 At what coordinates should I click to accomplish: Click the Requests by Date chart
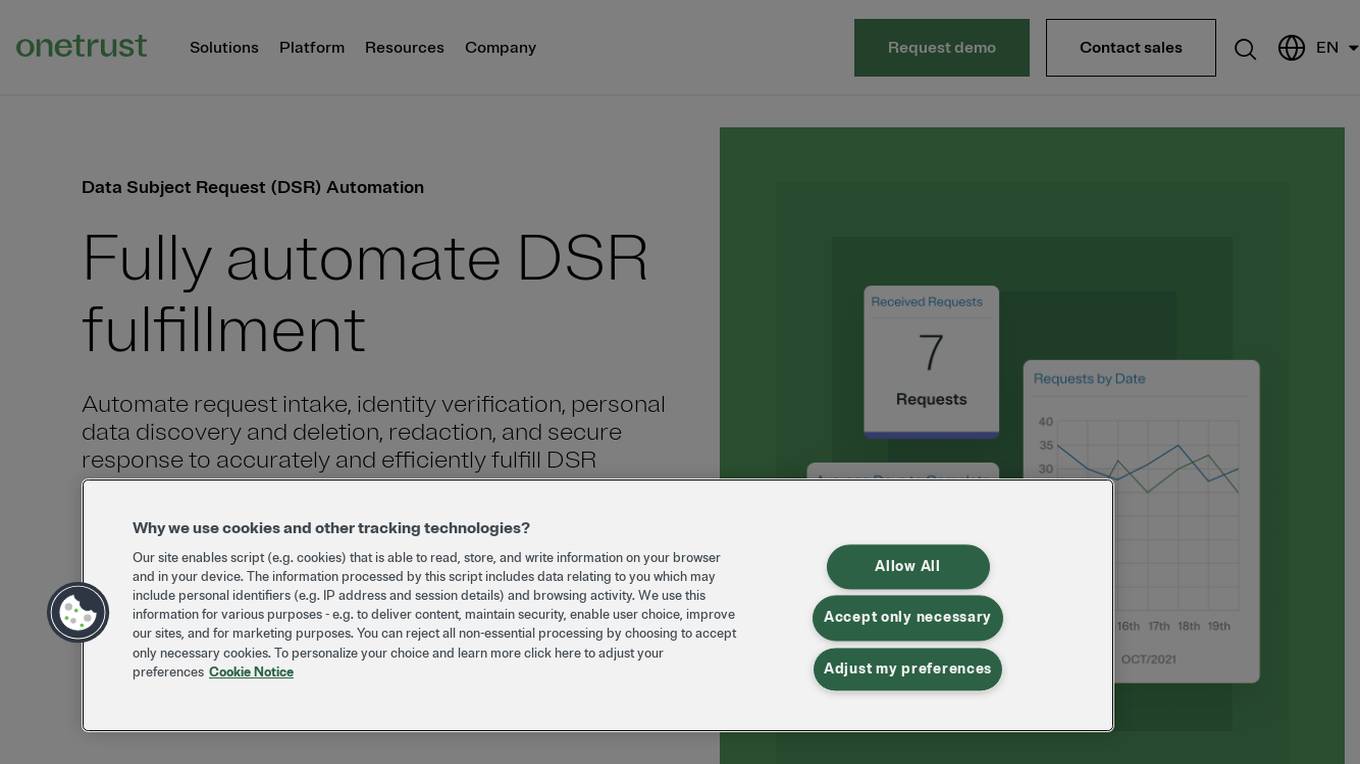click(1141, 521)
